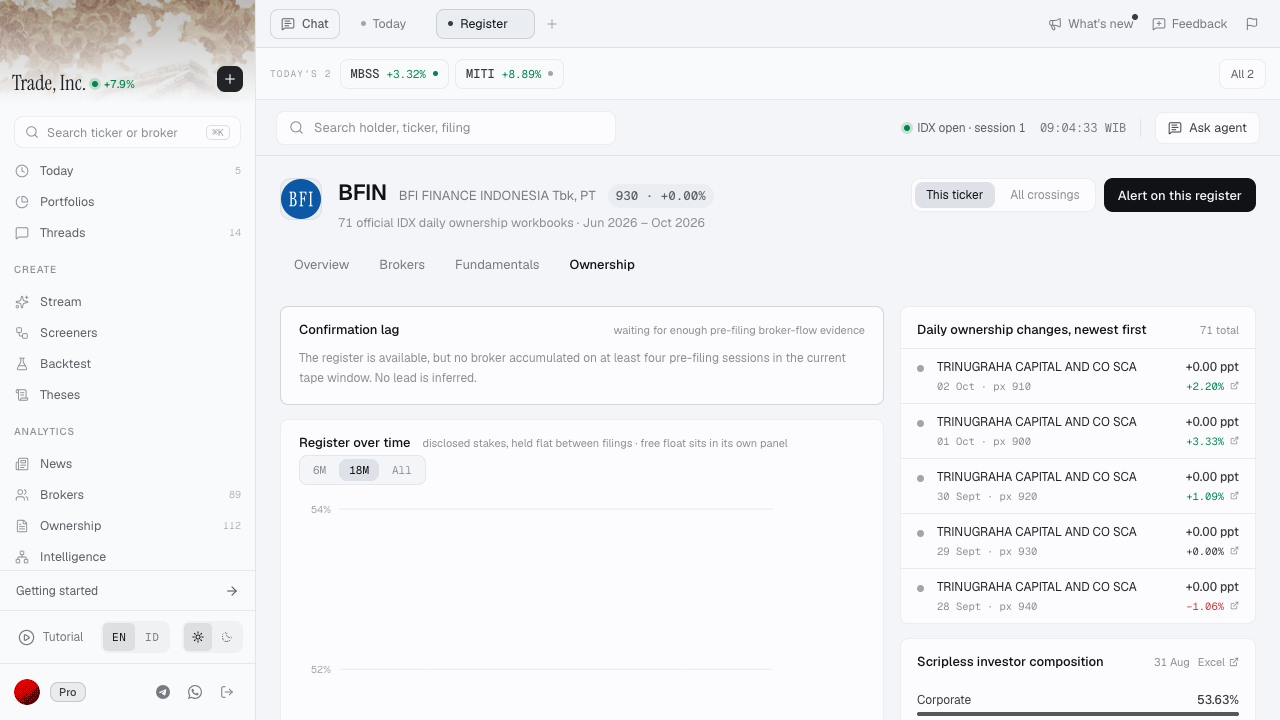The height and width of the screenshot is (720, 1280).
Task: Open Intelligence in sidebar
Action: 127,557
